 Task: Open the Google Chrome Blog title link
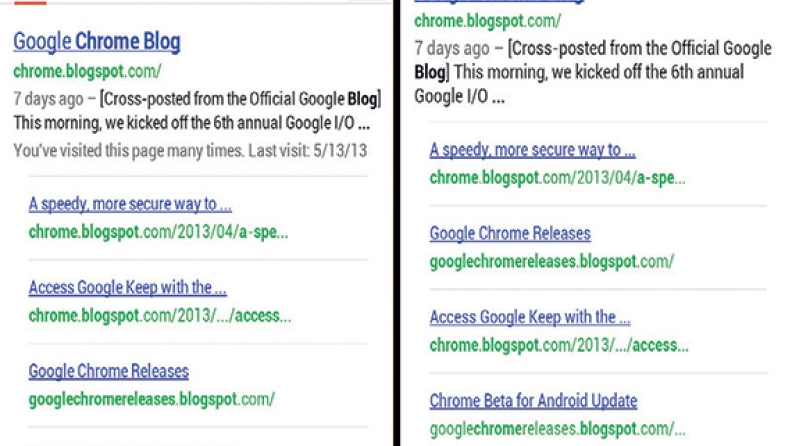[x=96, y=41]
